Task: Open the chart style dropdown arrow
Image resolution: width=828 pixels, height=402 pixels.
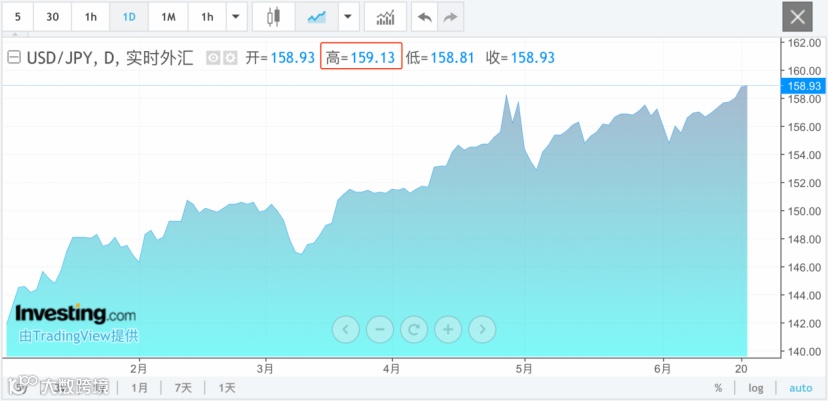Action: pos(347,17)
